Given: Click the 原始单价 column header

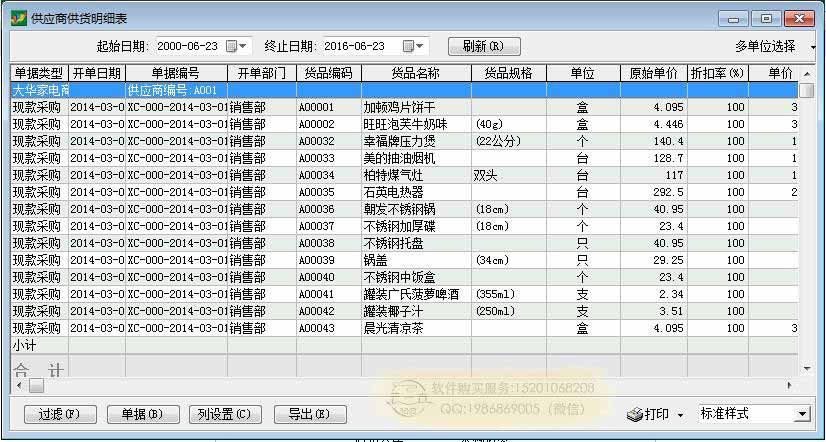Looking at the screenshot, I should coord(654,74).
